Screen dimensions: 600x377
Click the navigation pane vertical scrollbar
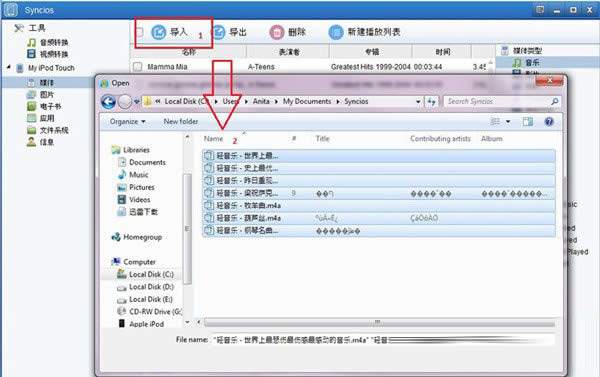[187, 230]
